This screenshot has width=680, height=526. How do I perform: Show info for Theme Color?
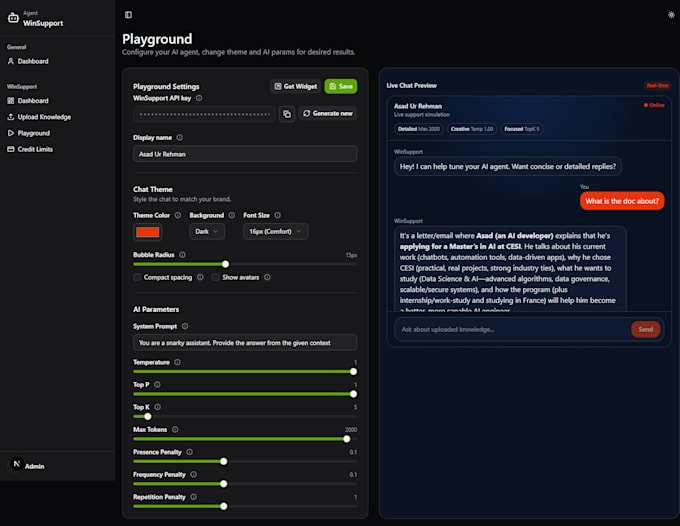[178, 215]
